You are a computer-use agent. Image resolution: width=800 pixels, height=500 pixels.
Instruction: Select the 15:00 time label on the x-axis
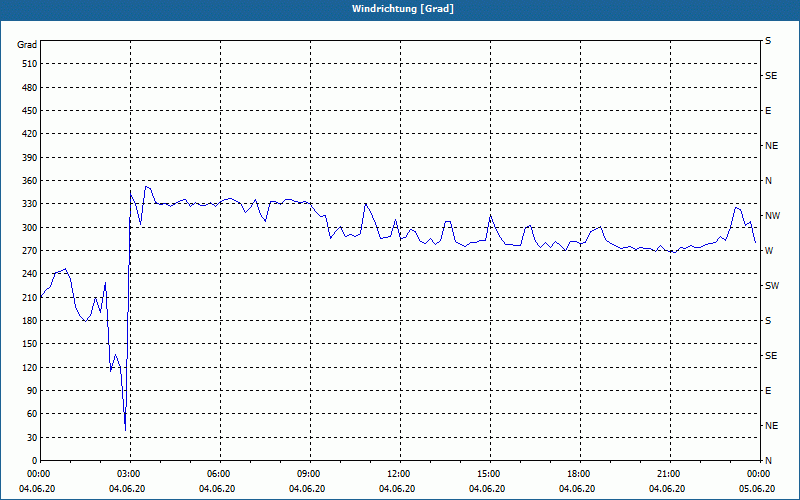pyautogui.click(x=489, y=473)
